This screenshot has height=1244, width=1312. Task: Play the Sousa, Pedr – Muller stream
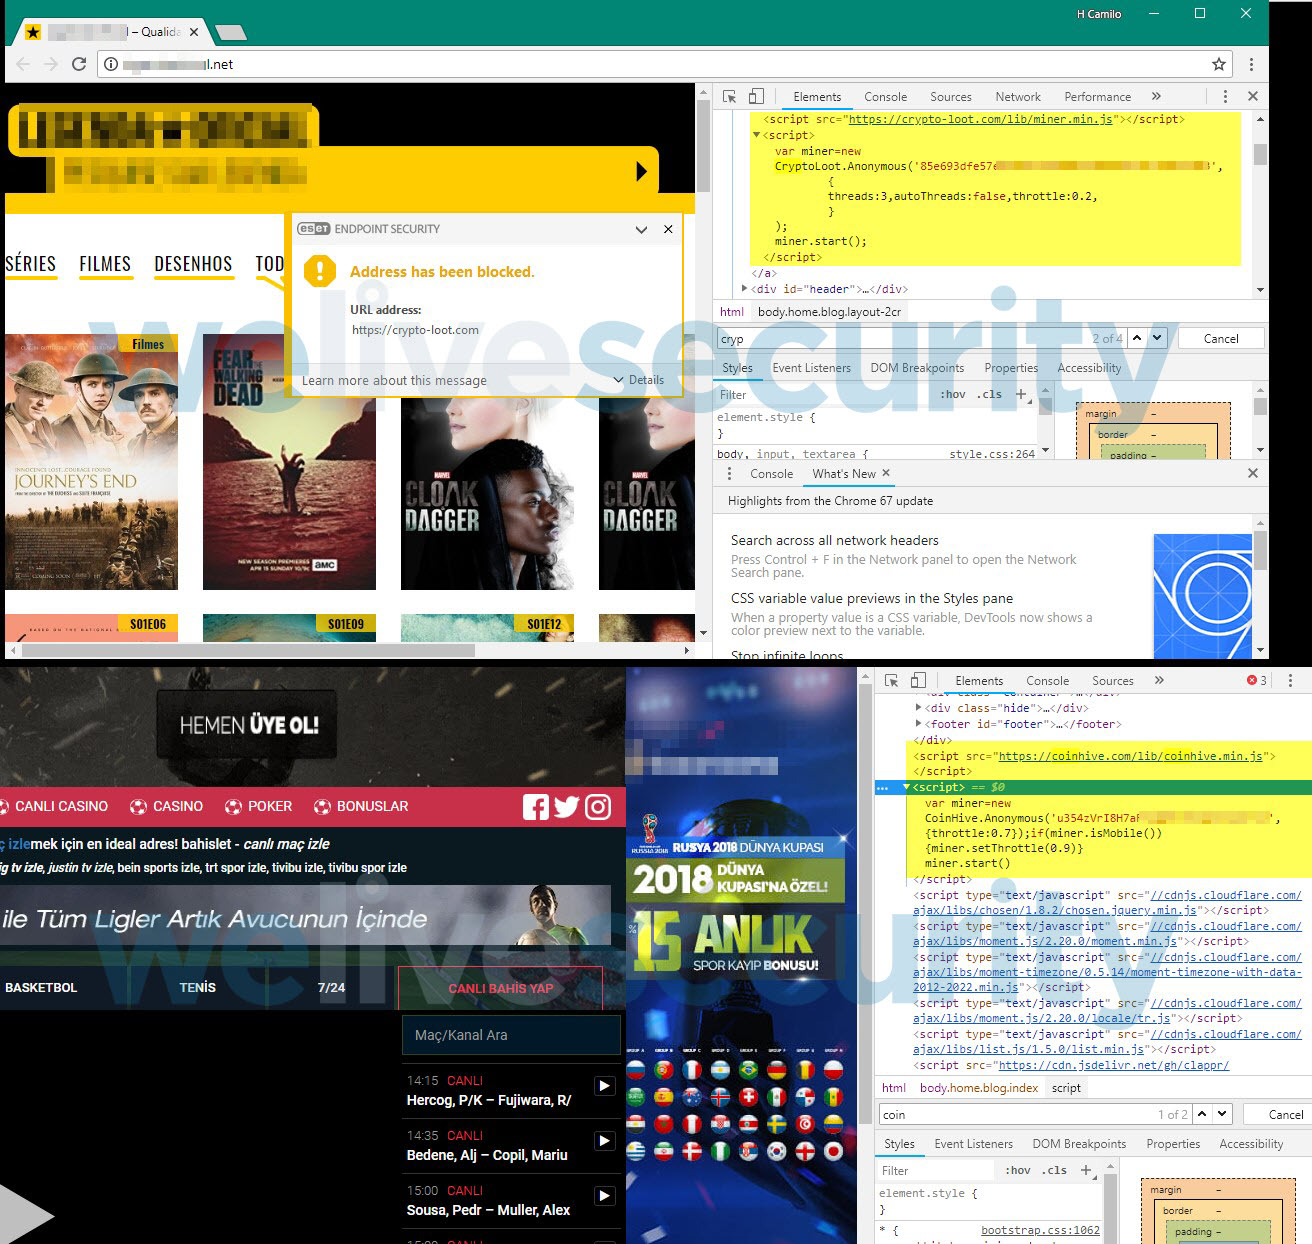point(604,1196)
